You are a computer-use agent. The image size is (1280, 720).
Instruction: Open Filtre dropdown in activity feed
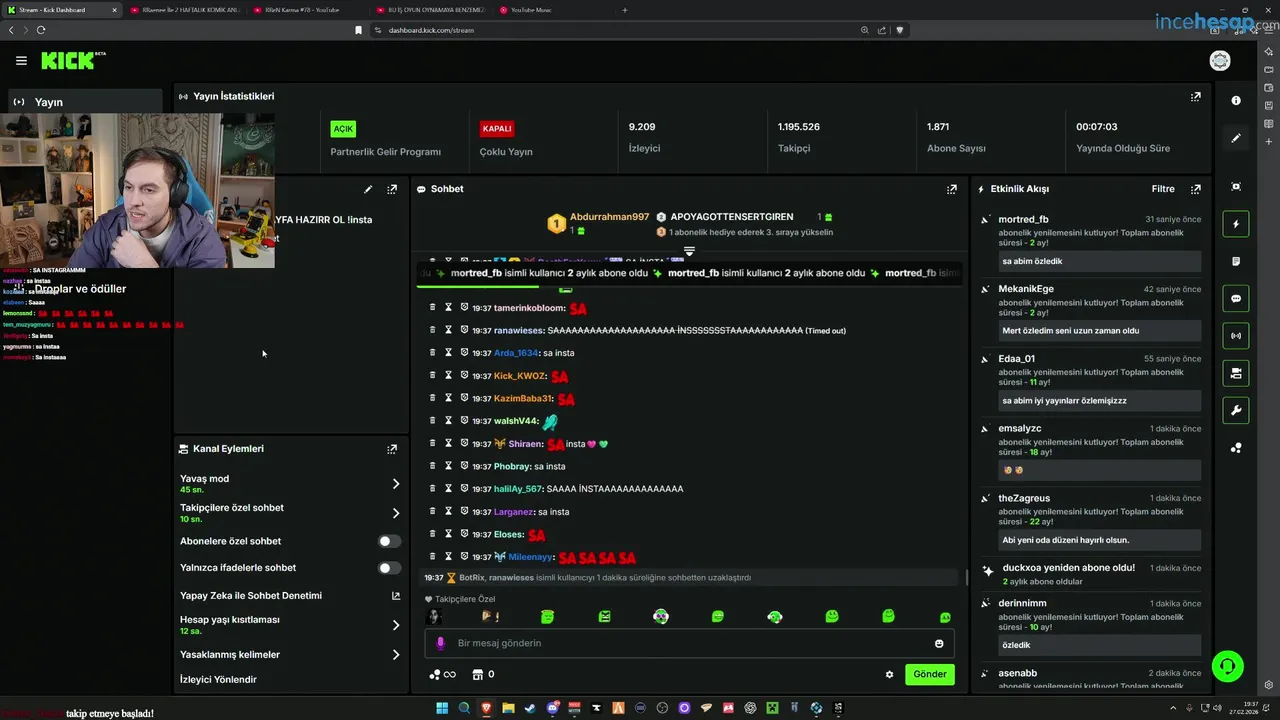pyautogui.click(x=1163, y=189)
